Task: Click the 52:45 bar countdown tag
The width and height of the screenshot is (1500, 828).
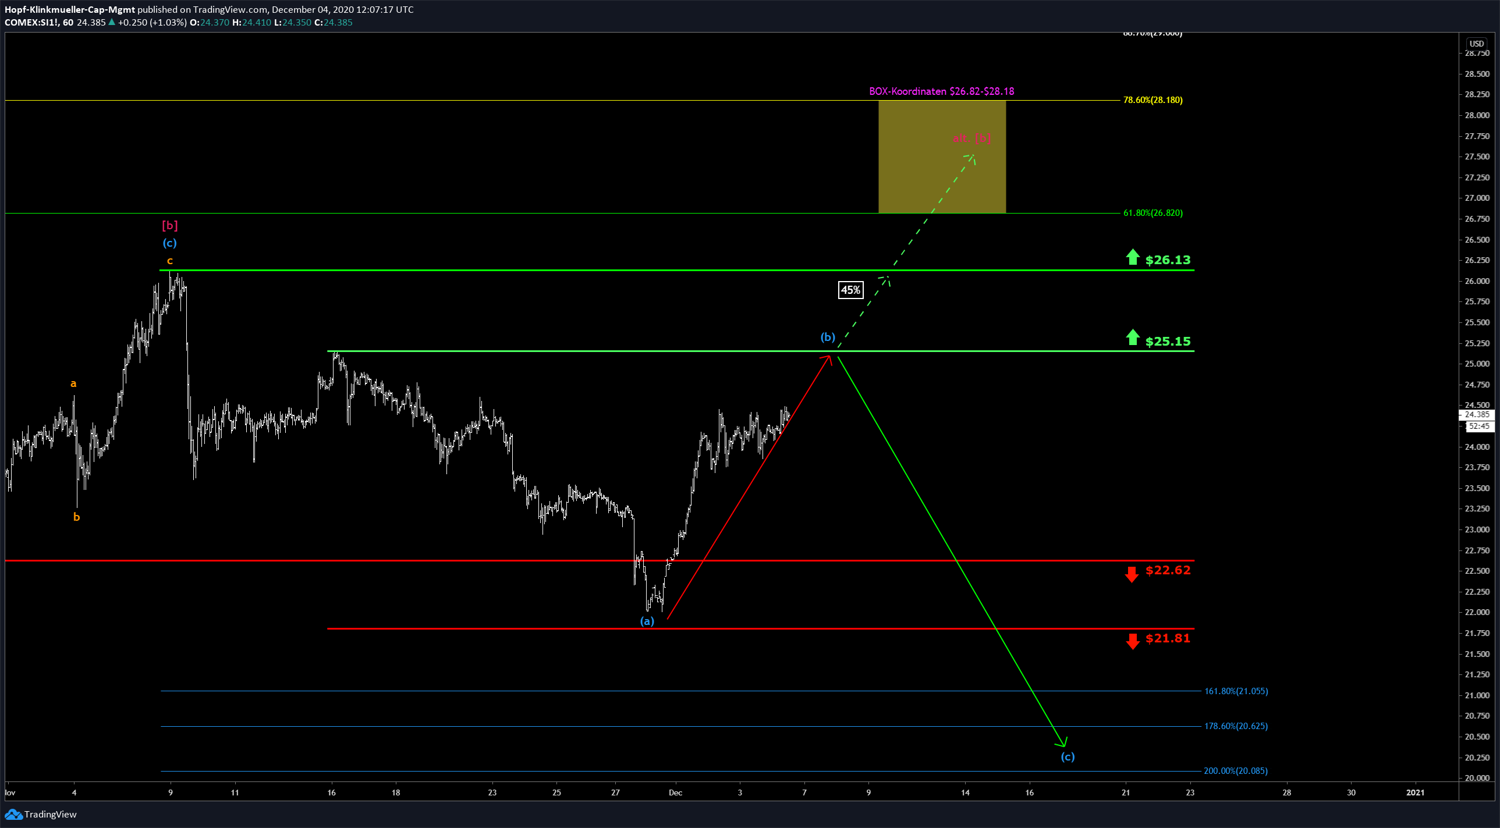Action: tap(1478, 426)
